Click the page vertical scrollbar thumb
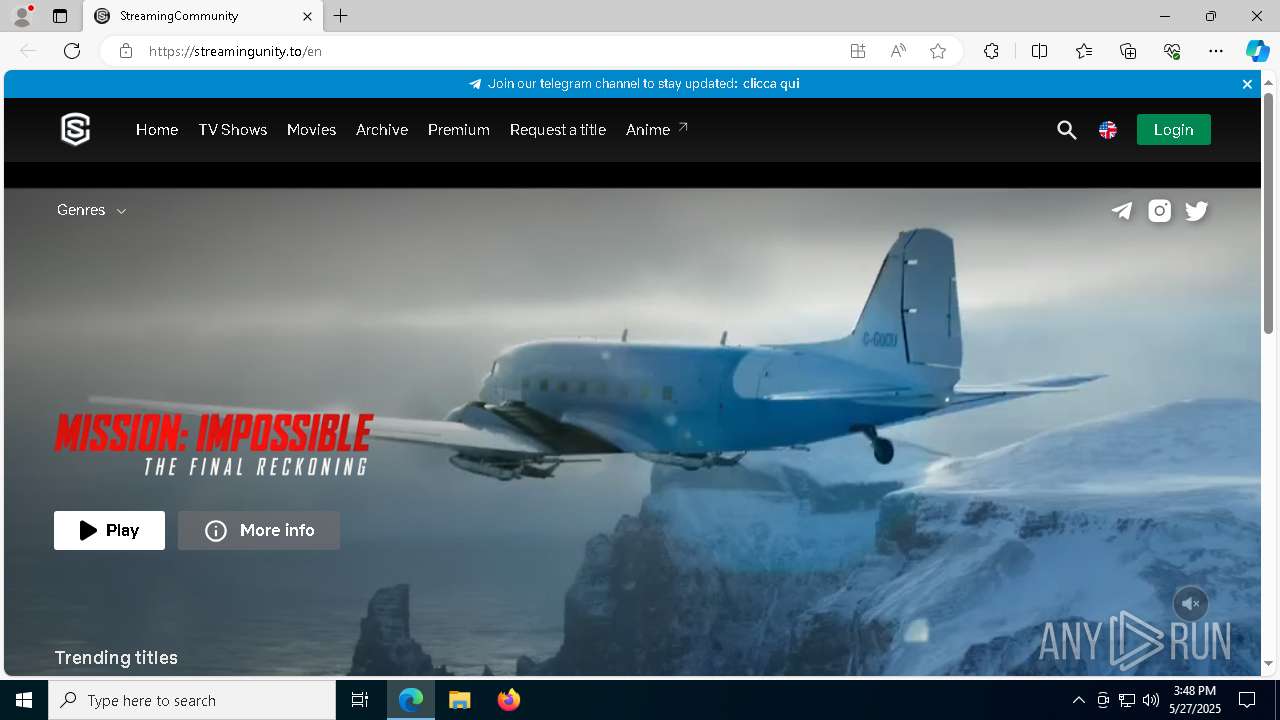The height and width of the screenshot is (720, 1280). point(1268,212)
